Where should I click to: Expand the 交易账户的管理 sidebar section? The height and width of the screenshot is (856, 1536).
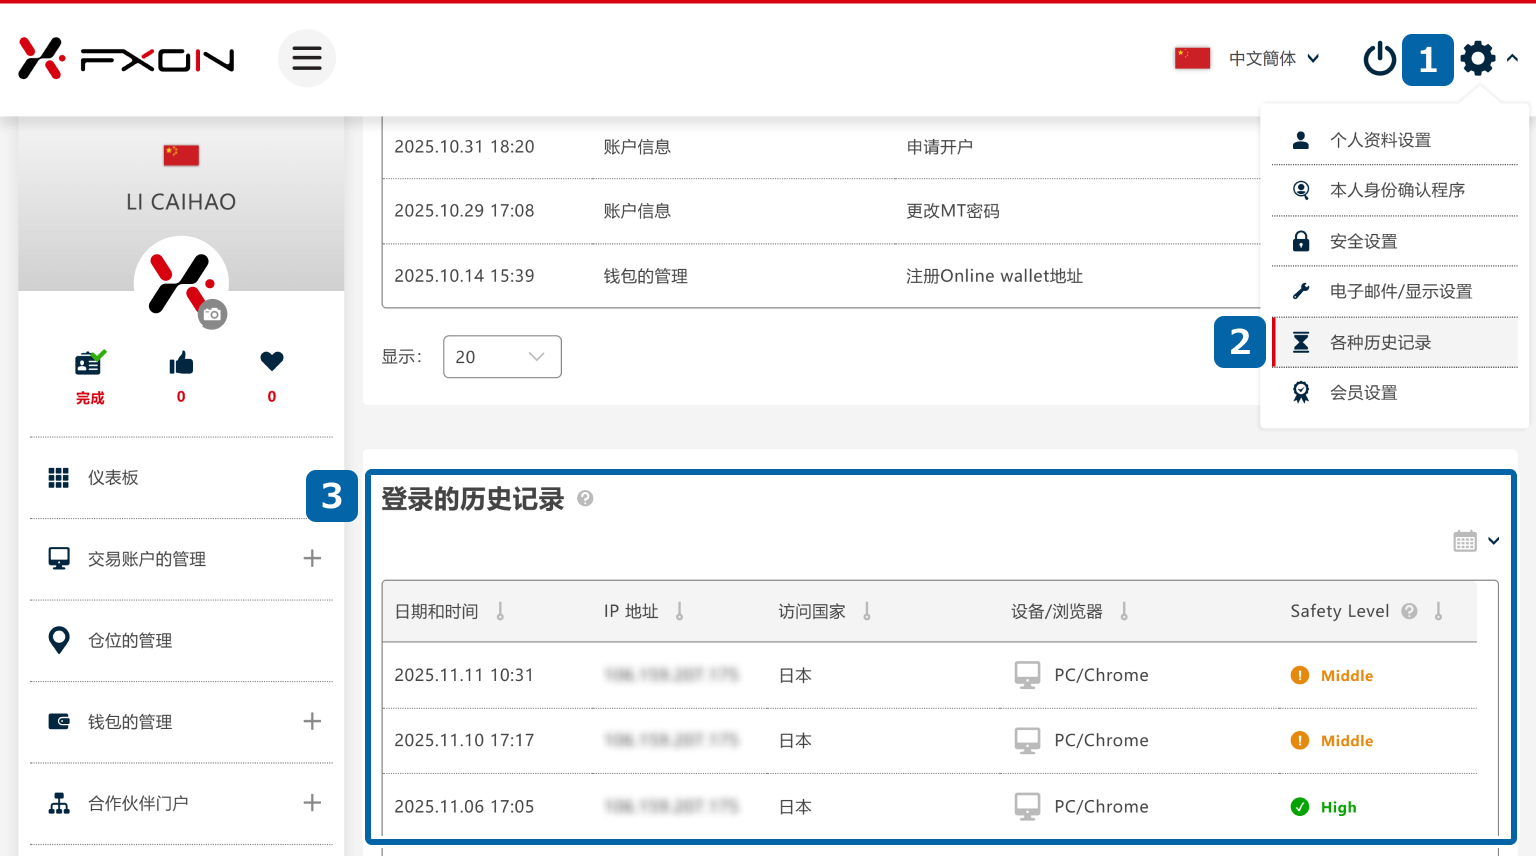point(313,559)
